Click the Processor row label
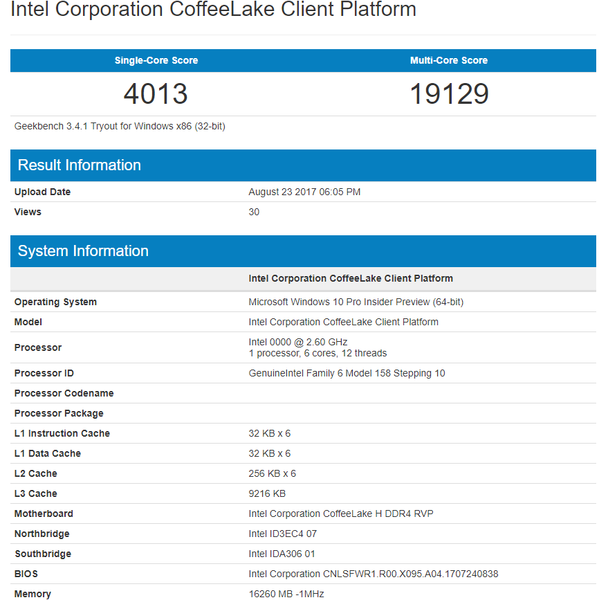This screenshot has height=600, width=599. (38, 347)
